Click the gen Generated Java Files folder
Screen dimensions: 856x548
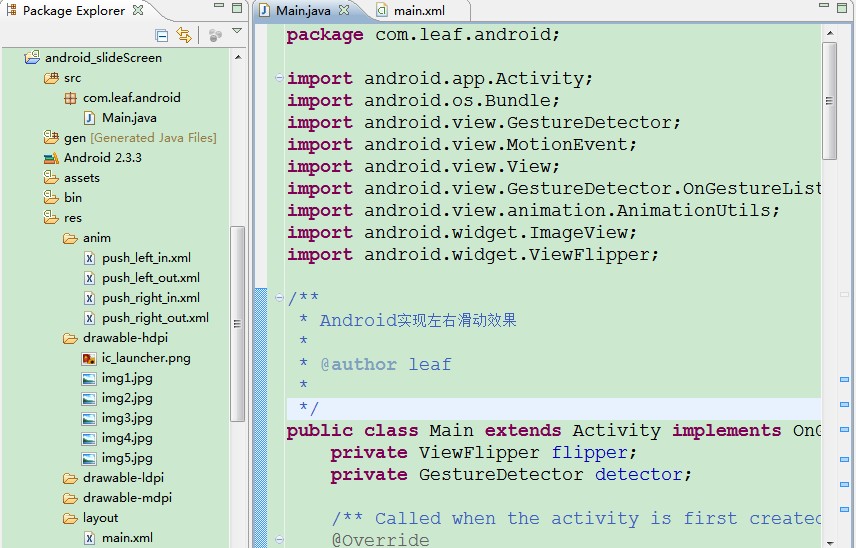click(x=139, y=138)
